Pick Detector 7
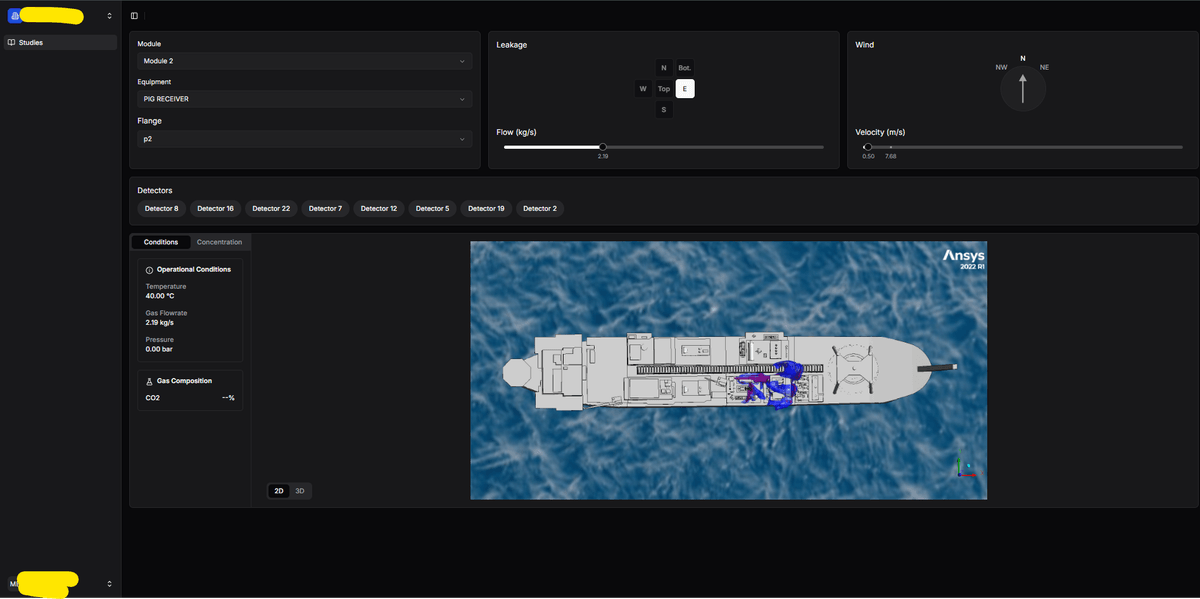 326,208
